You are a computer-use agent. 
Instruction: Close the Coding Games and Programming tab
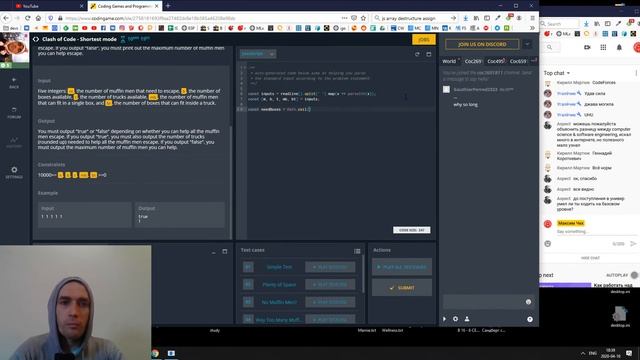(x=157, y=6)
